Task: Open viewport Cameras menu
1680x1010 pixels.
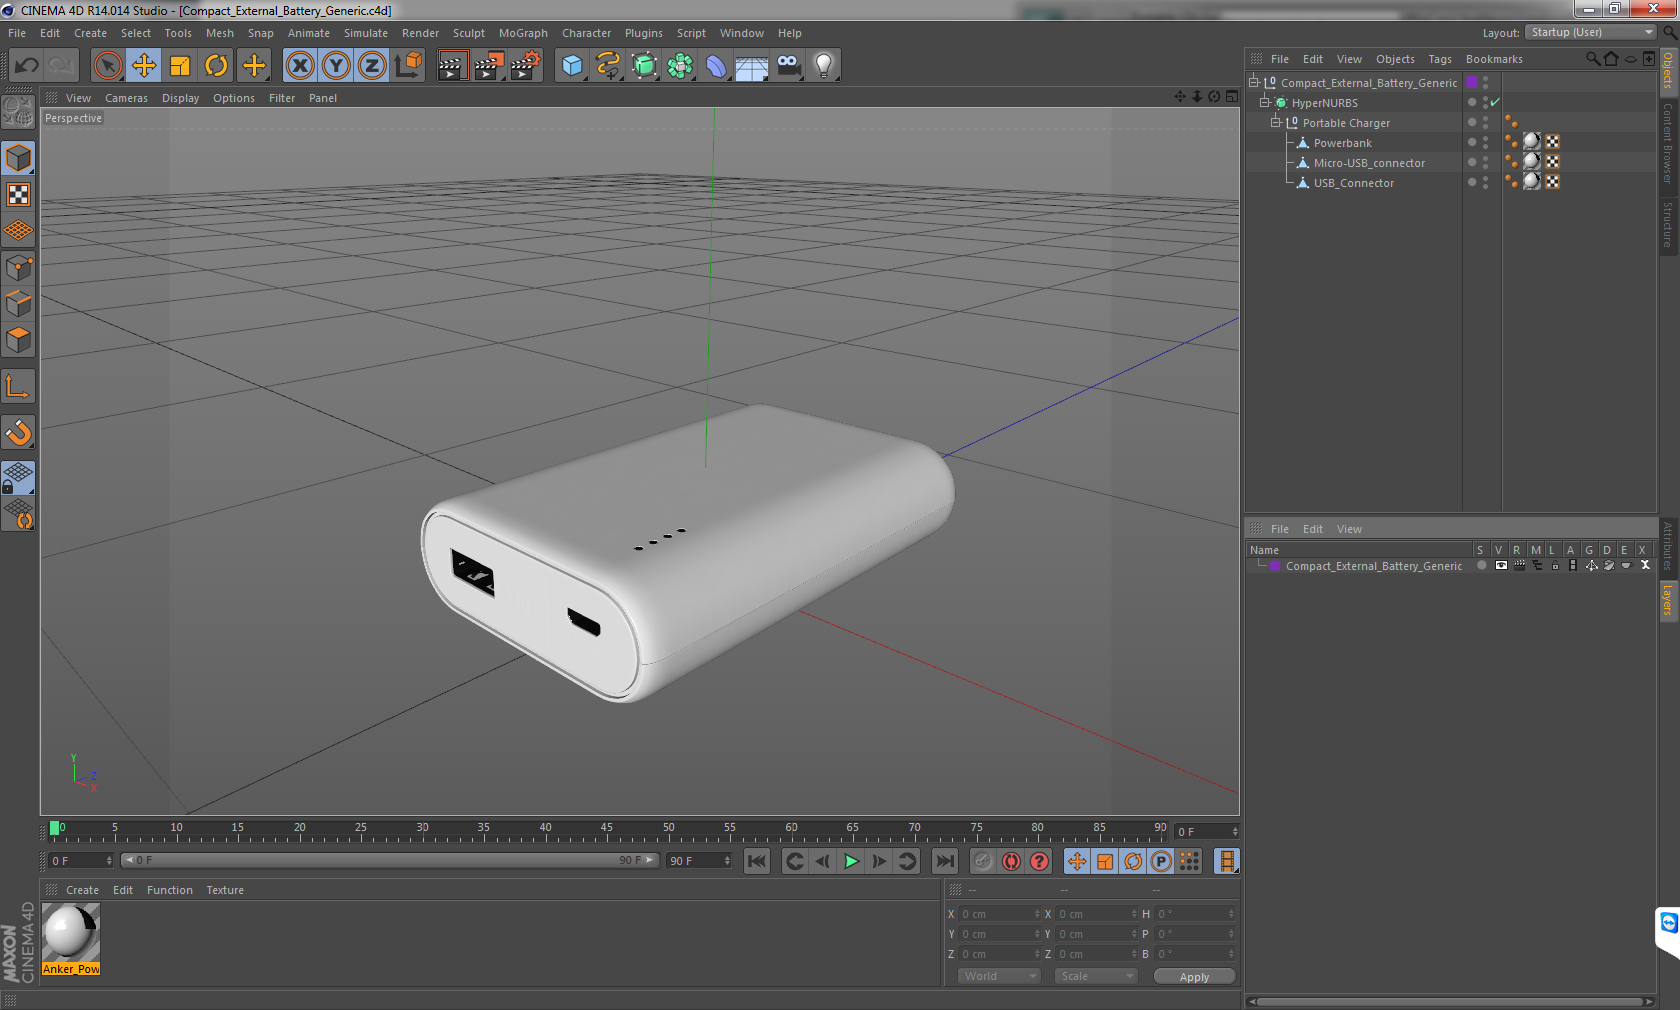Action: tap(126, 98)
